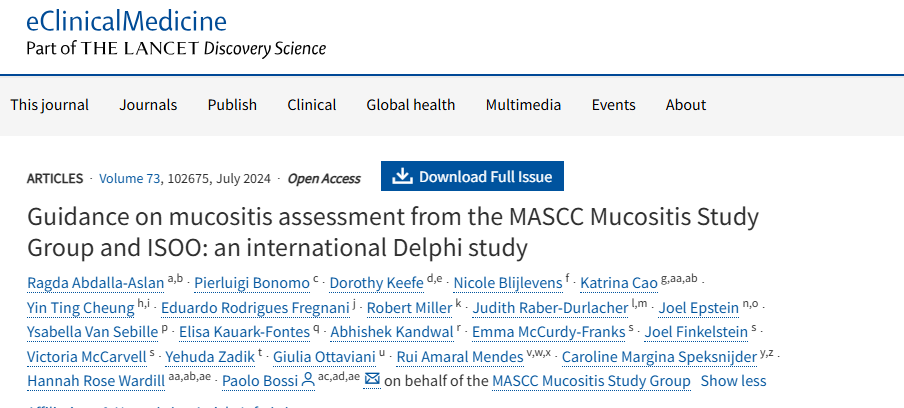Open author Elisa Kauark-Fontes

pyautogui.click(x=244, y=332)
